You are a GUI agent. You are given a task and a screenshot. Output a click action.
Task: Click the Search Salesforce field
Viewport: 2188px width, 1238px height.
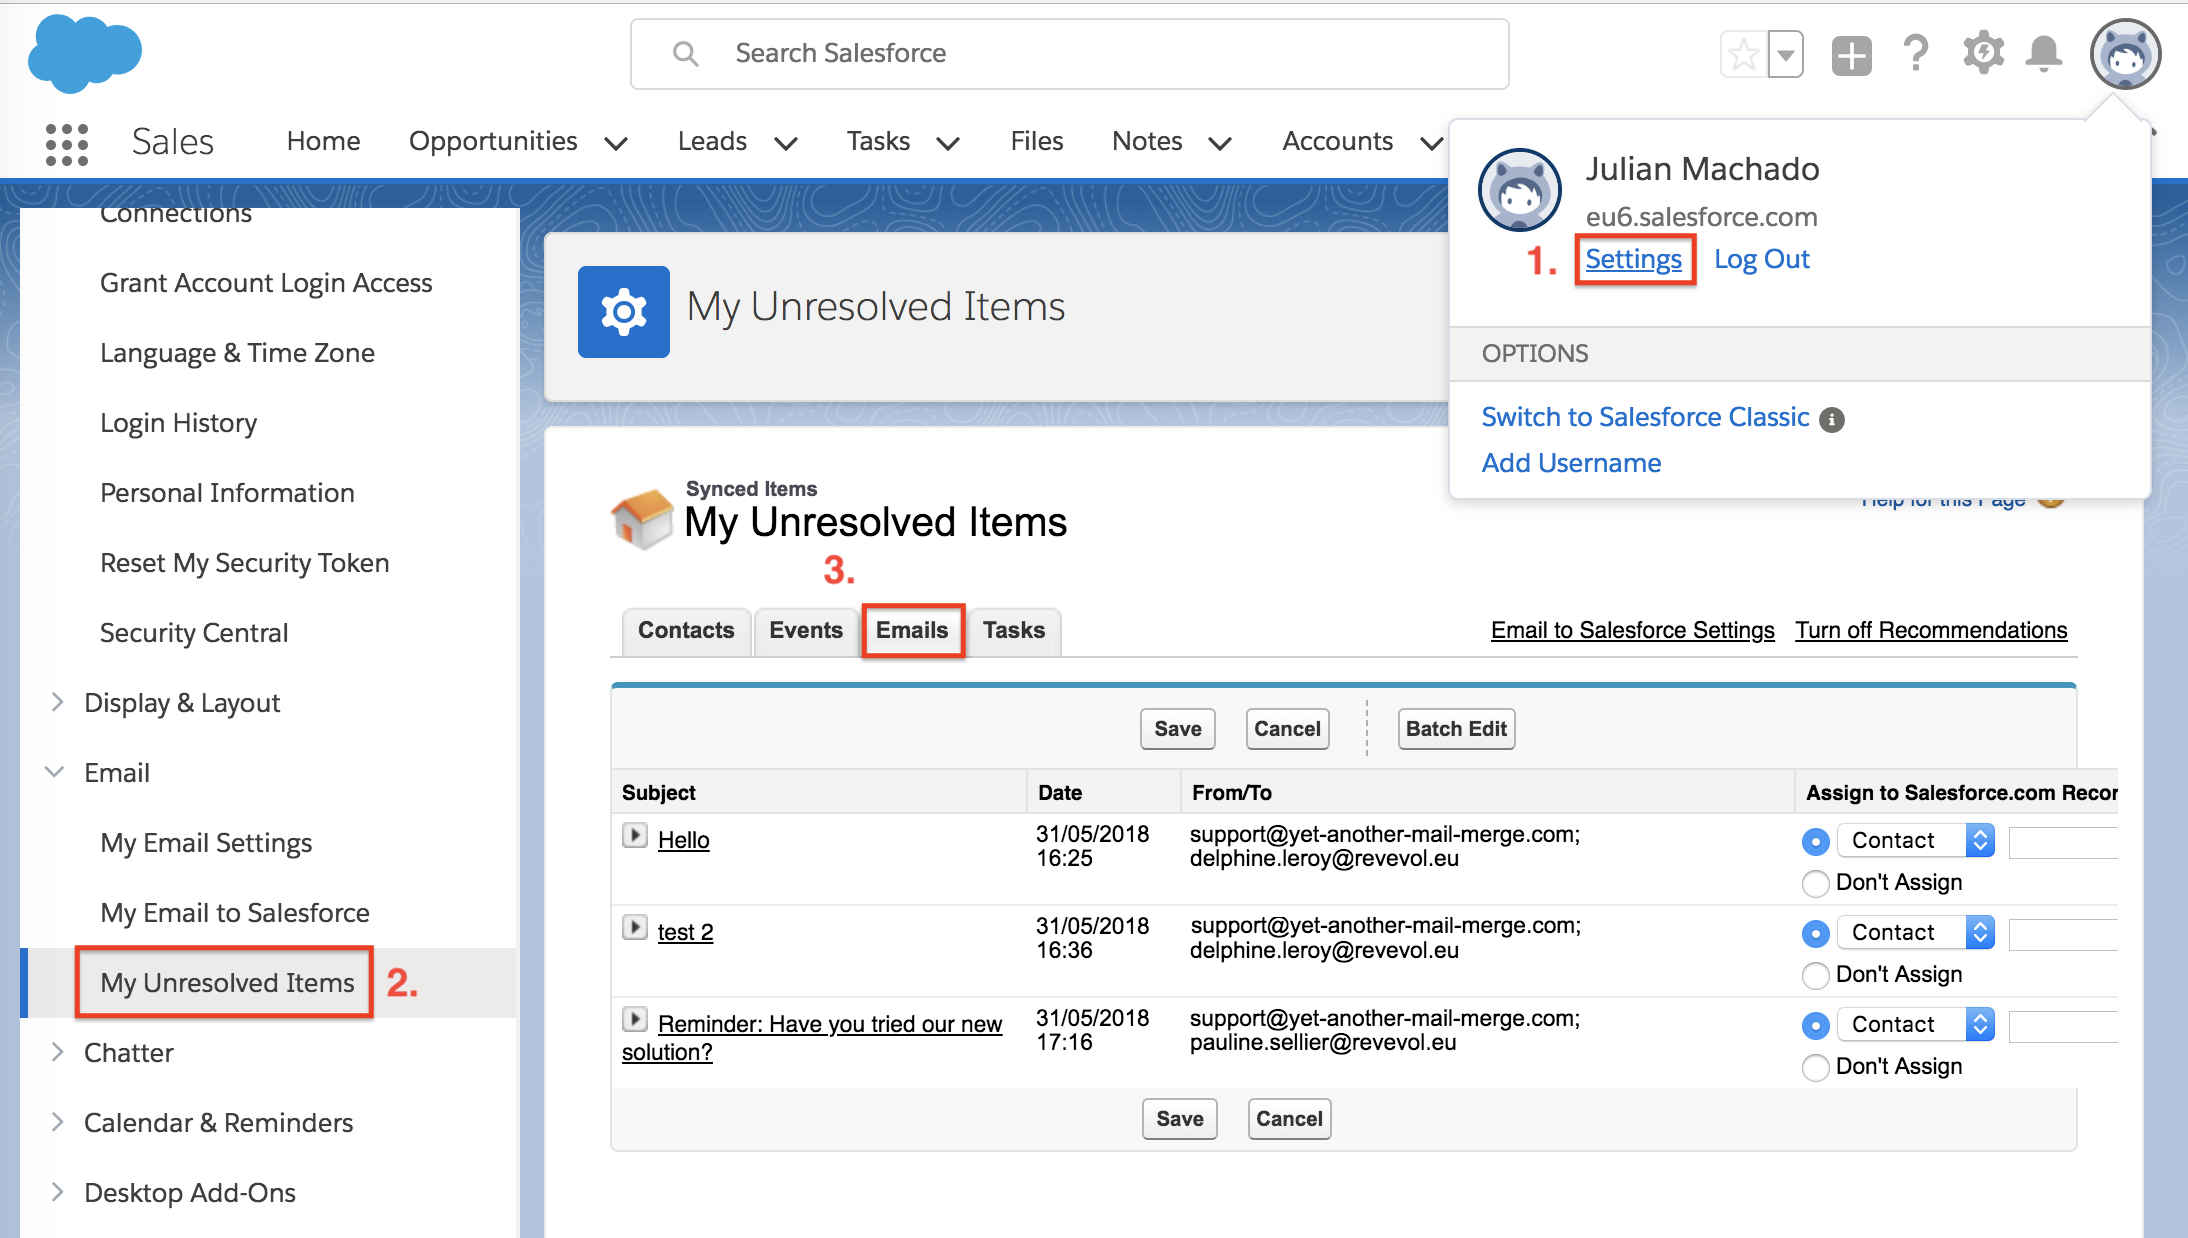[1069, 54]
